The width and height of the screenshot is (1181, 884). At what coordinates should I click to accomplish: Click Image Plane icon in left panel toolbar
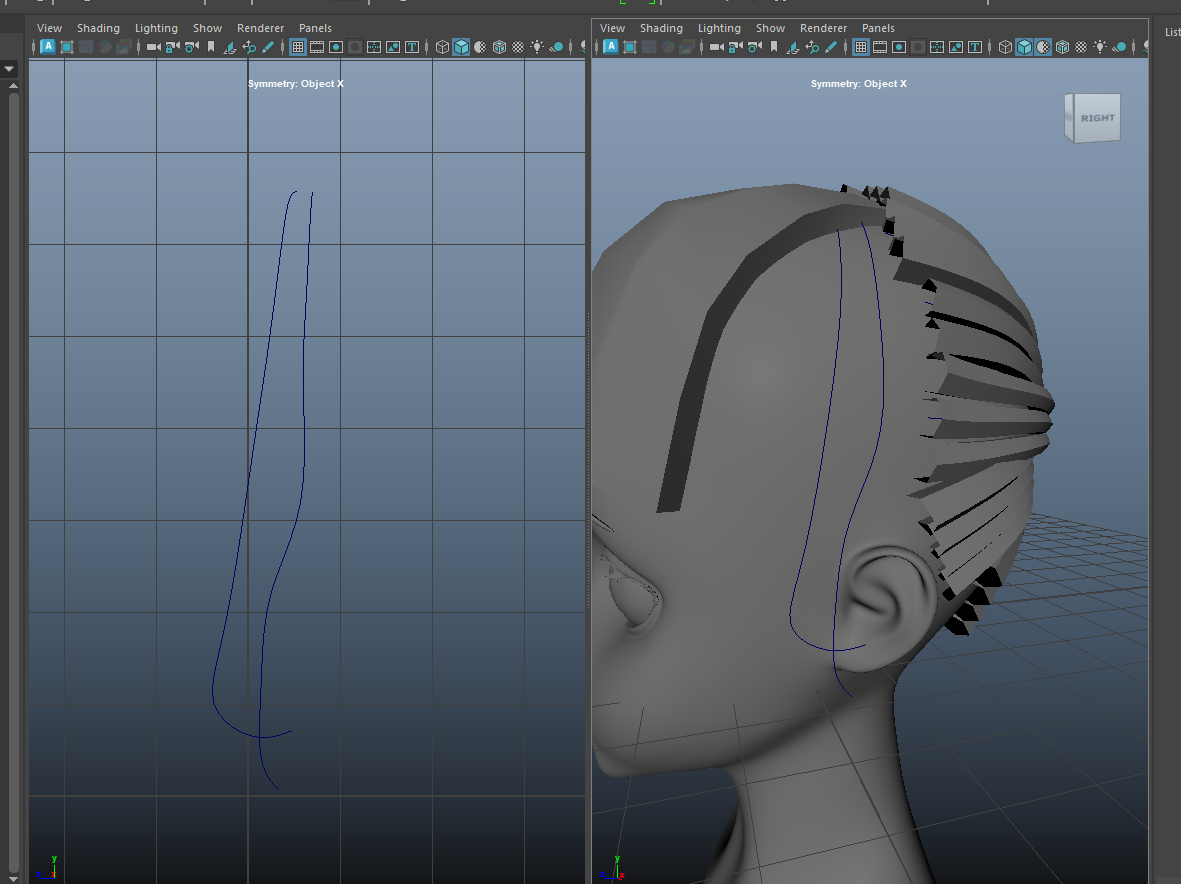230,47
